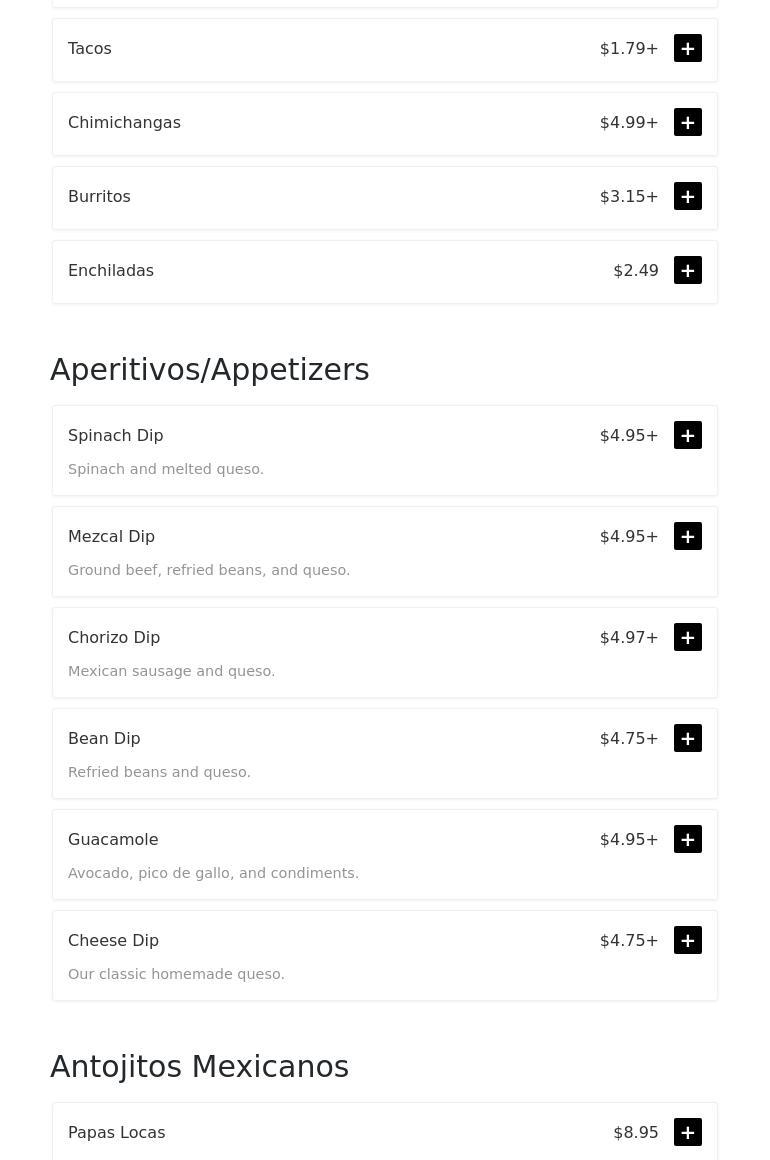Tap the plus icon for Mezcal Dip
The width and height of the screenshot is (770, 1160).
[688, 537]
